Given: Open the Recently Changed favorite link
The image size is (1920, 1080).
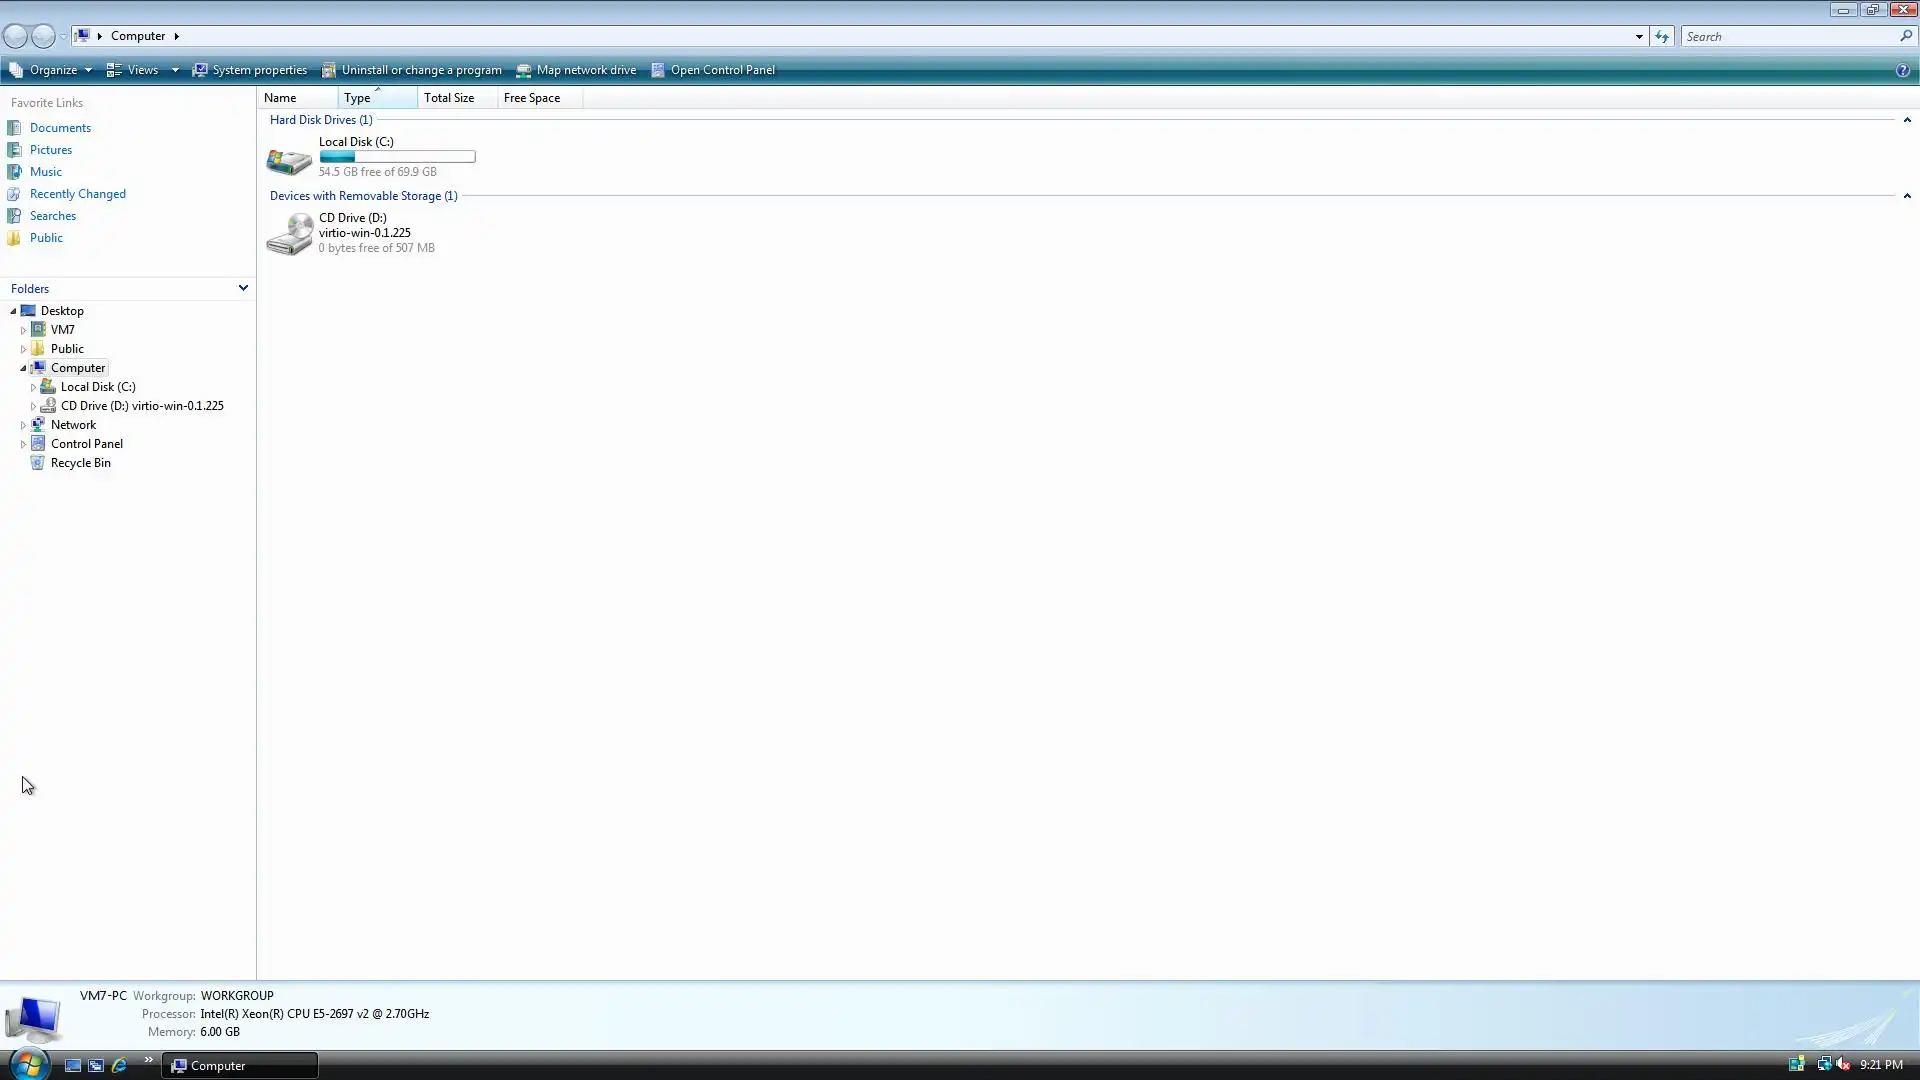Looking at the screenshot, I should pyautogui.click(x=77, y=194).
